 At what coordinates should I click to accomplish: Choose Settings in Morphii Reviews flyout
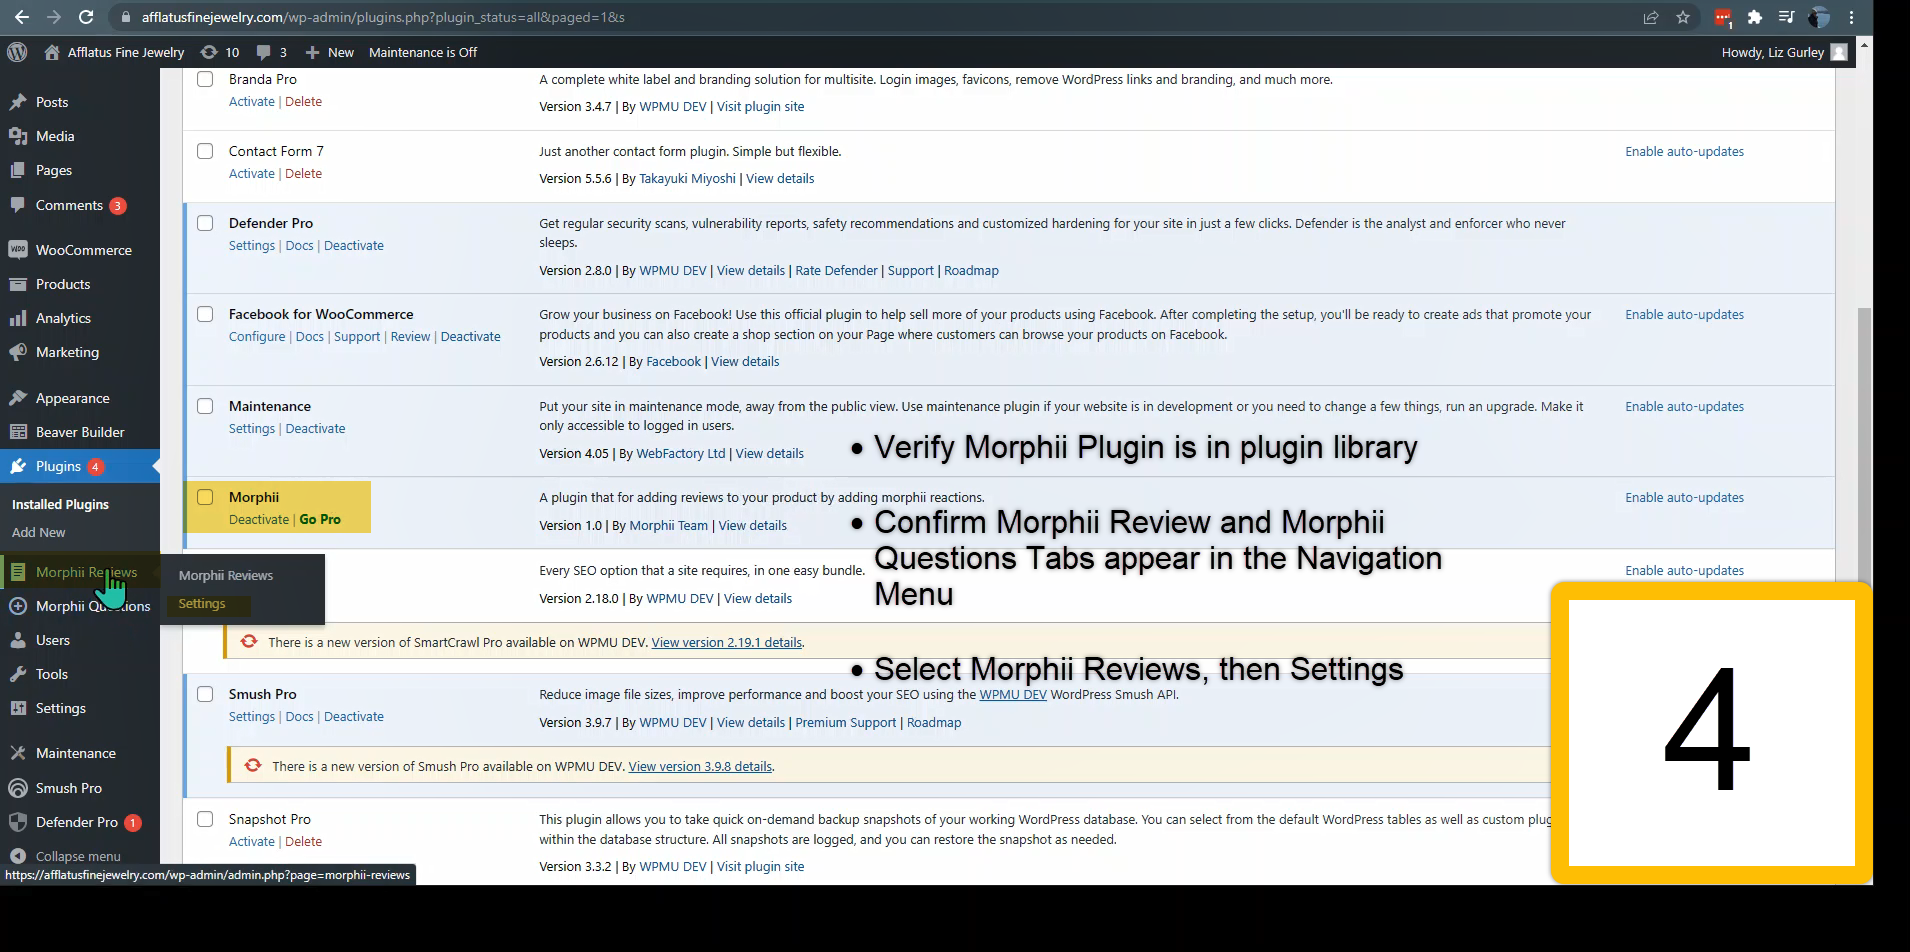coord(202,604)
